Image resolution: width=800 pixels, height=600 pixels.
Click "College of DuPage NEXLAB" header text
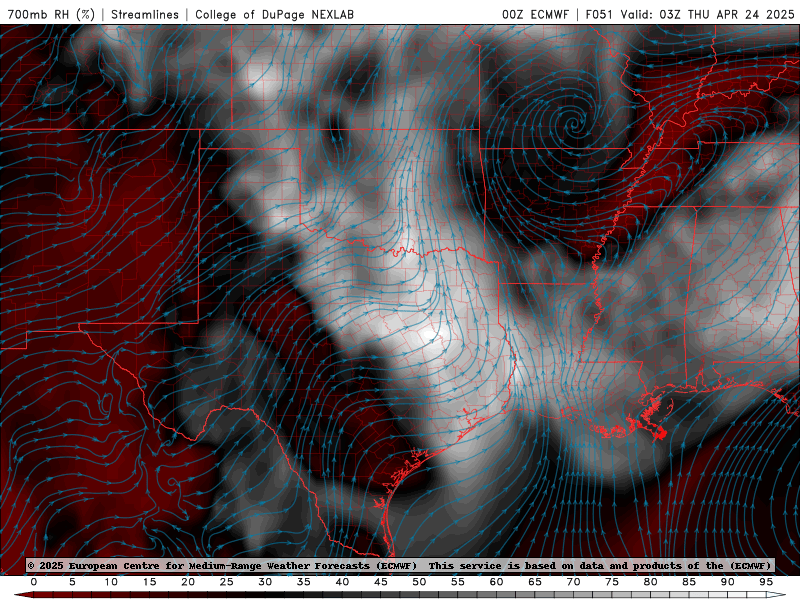pos(274,14)
